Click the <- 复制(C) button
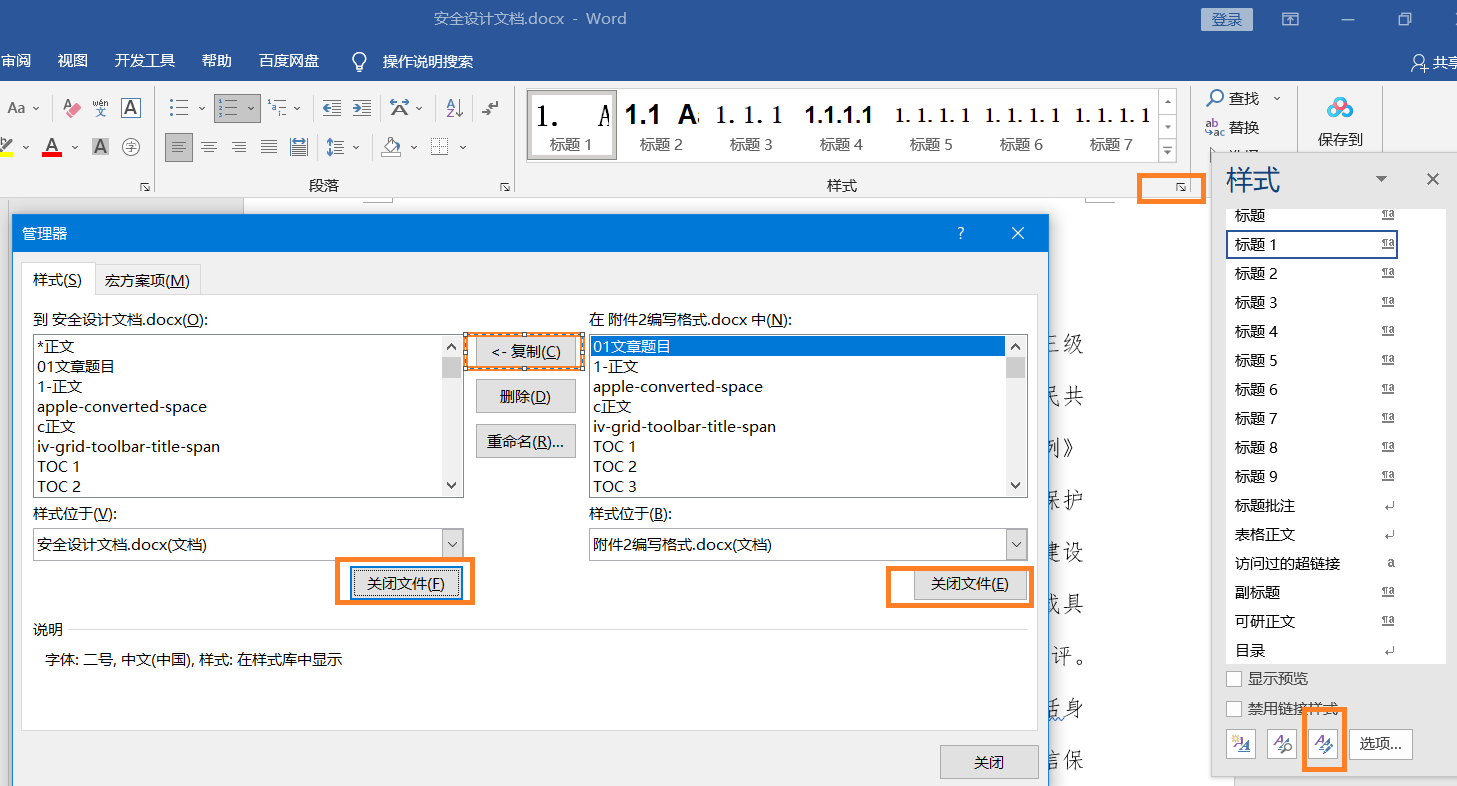 (x=525, y=351)
